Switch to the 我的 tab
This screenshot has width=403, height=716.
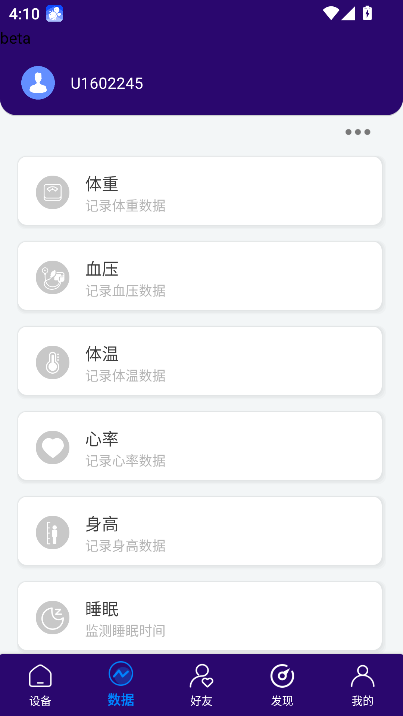coord(362,685)
